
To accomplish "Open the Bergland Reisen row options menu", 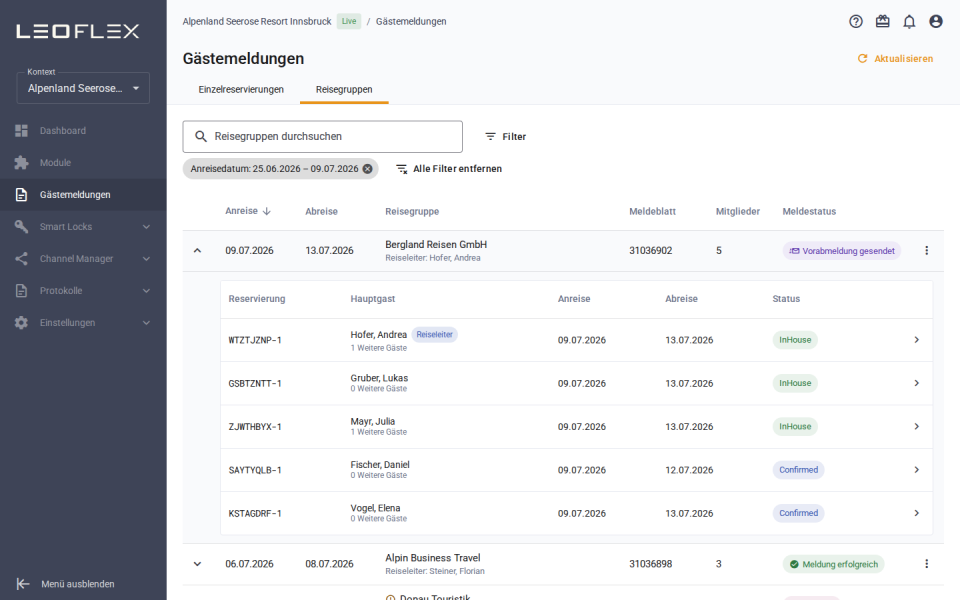I will (x=926, y=250).
